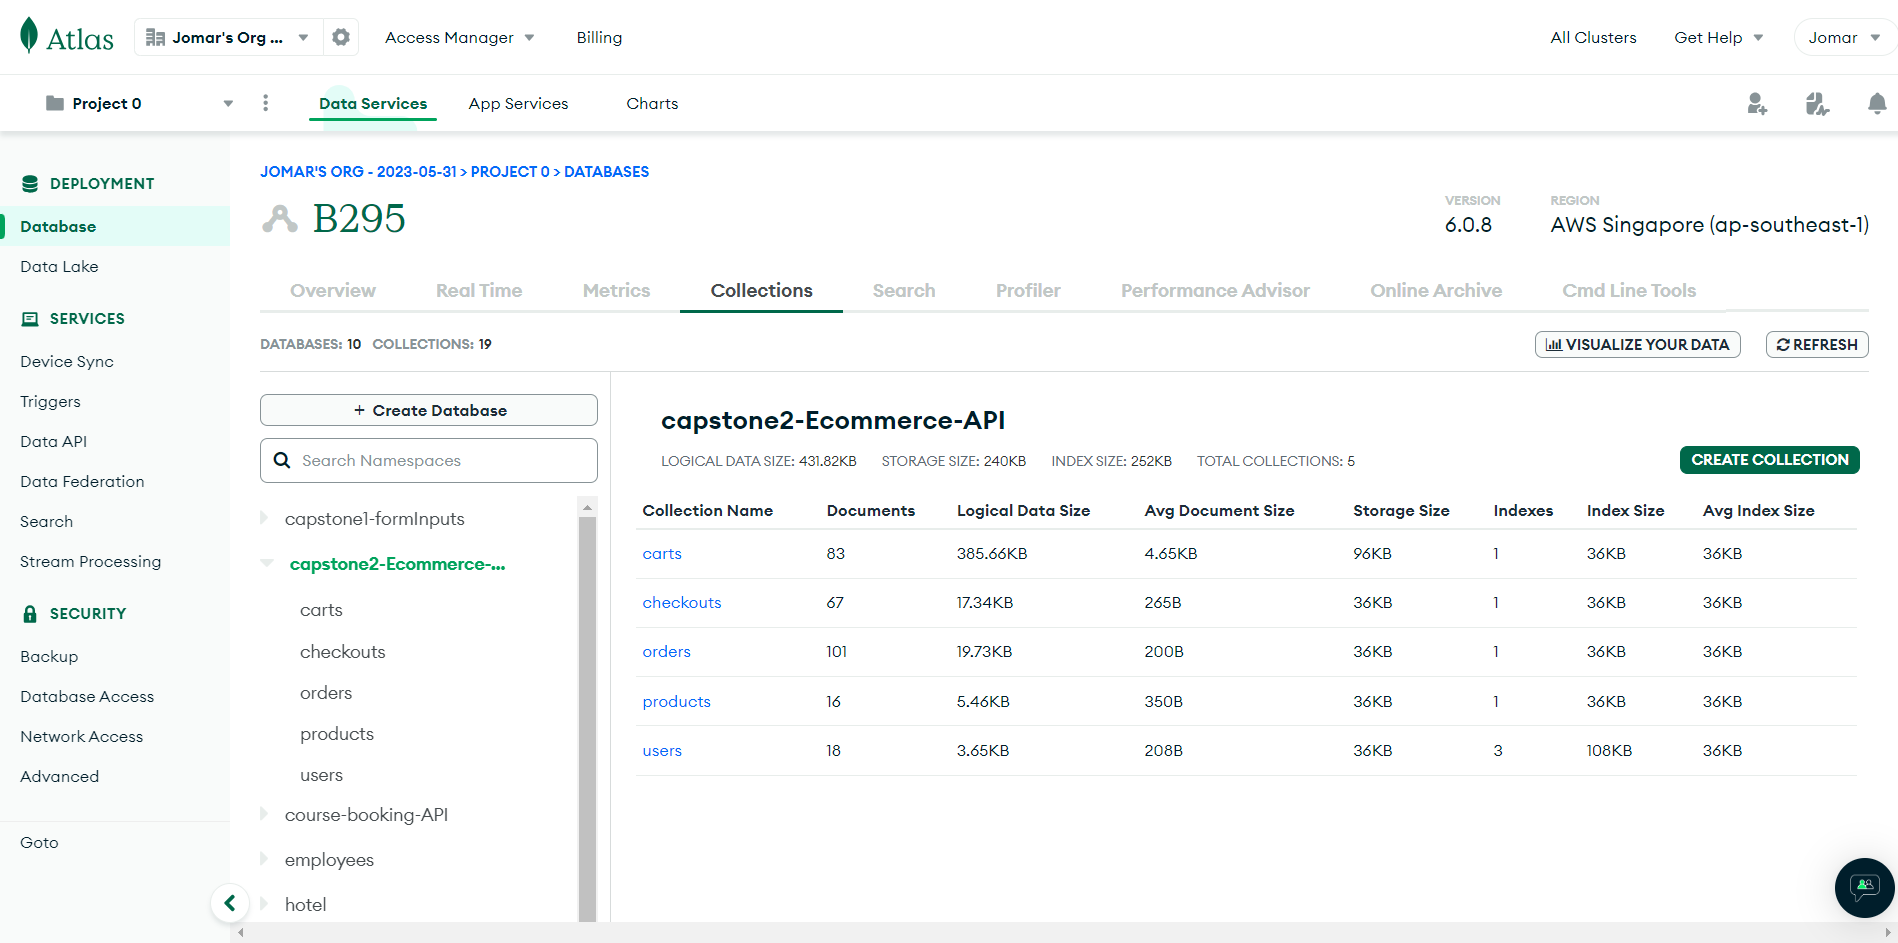The image size is (1898, 943).
Task: Open the Jomar user menu
Action: coord(1844,37)
